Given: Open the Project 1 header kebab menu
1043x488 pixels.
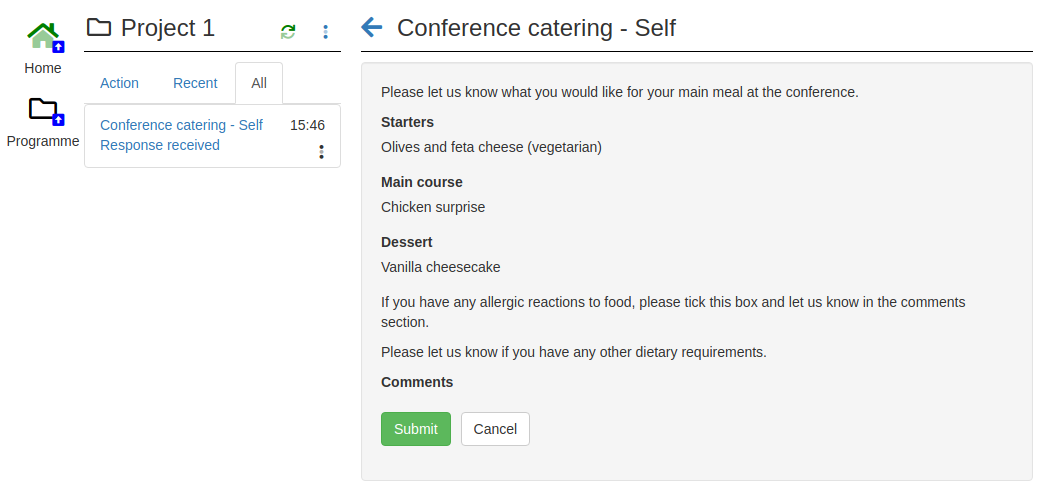Looking at the screenshot, I should pyautogui.click(x=325, y=31).
